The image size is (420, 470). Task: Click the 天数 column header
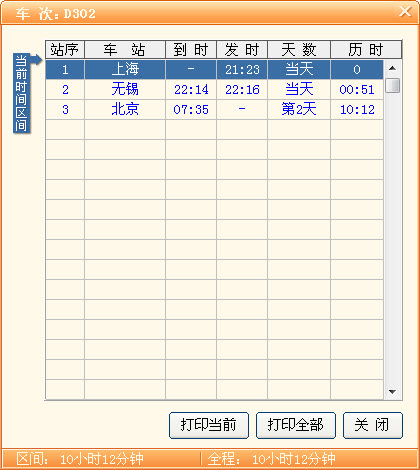click(x=299, y=50)
